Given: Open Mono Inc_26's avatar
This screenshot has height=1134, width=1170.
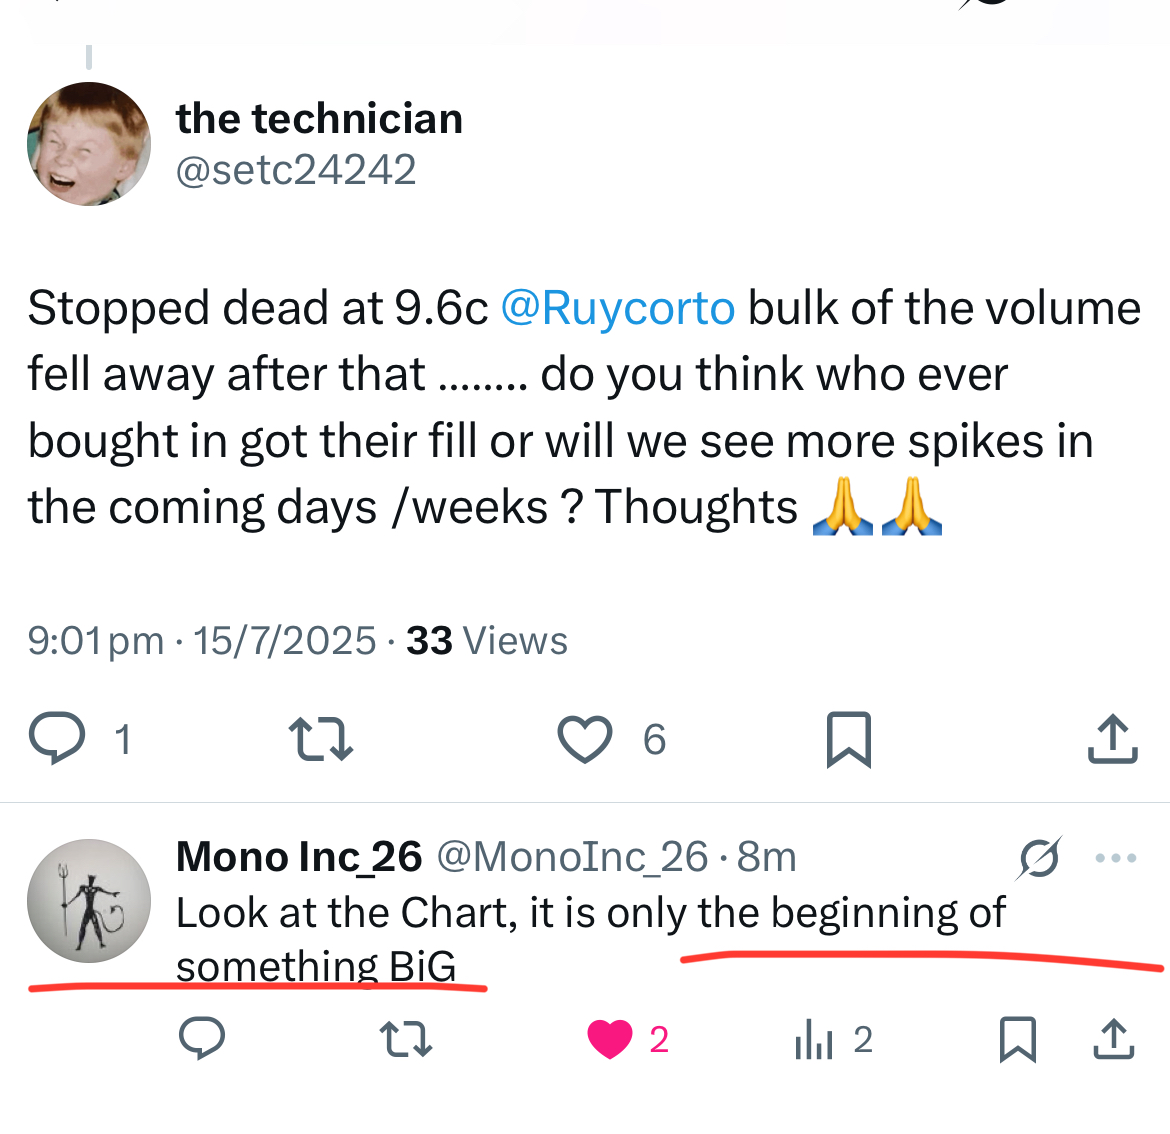Looking at the screenshot, I should (x=89, y=900).
